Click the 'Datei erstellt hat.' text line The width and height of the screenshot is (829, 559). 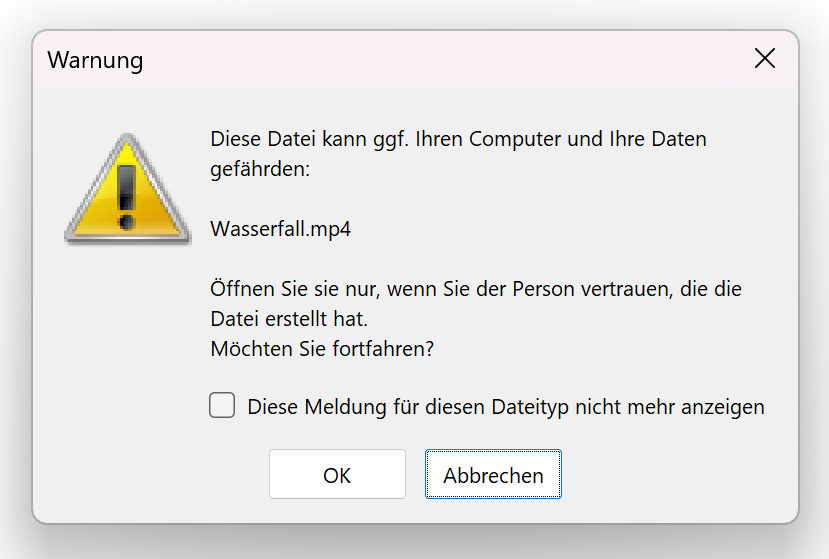pyautogui.click(x=289, y=319)
